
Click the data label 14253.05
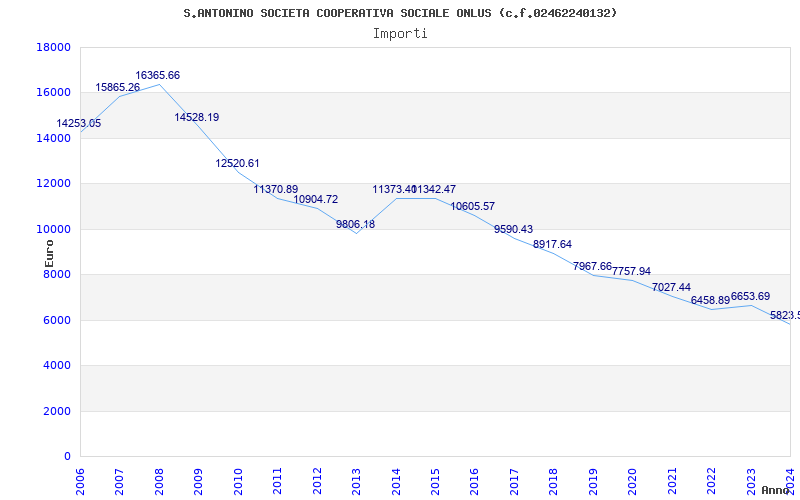point(79,123)
